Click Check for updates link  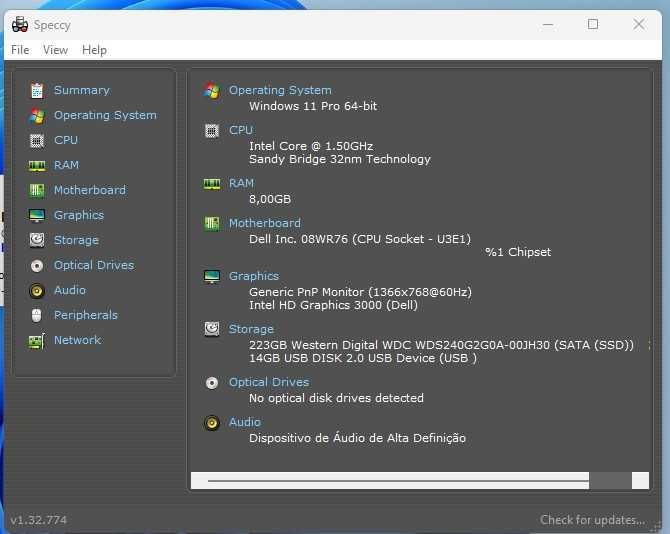[592, 520]
